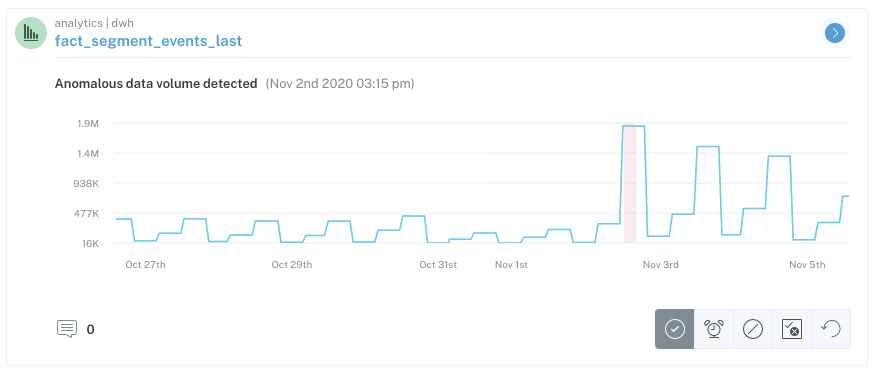This screenshot has width=872, height=375.
Task: Click the green bar chart table icon
Action: [31, 33]
